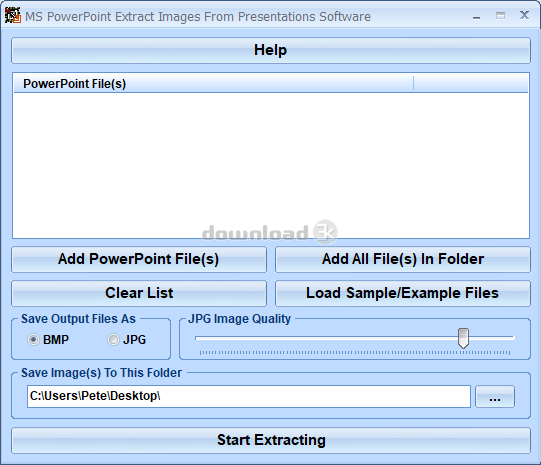The height and width of the screenshot is (465, 541).
Task: Click the PowerPoint File(s) column header
Action: 214,84
